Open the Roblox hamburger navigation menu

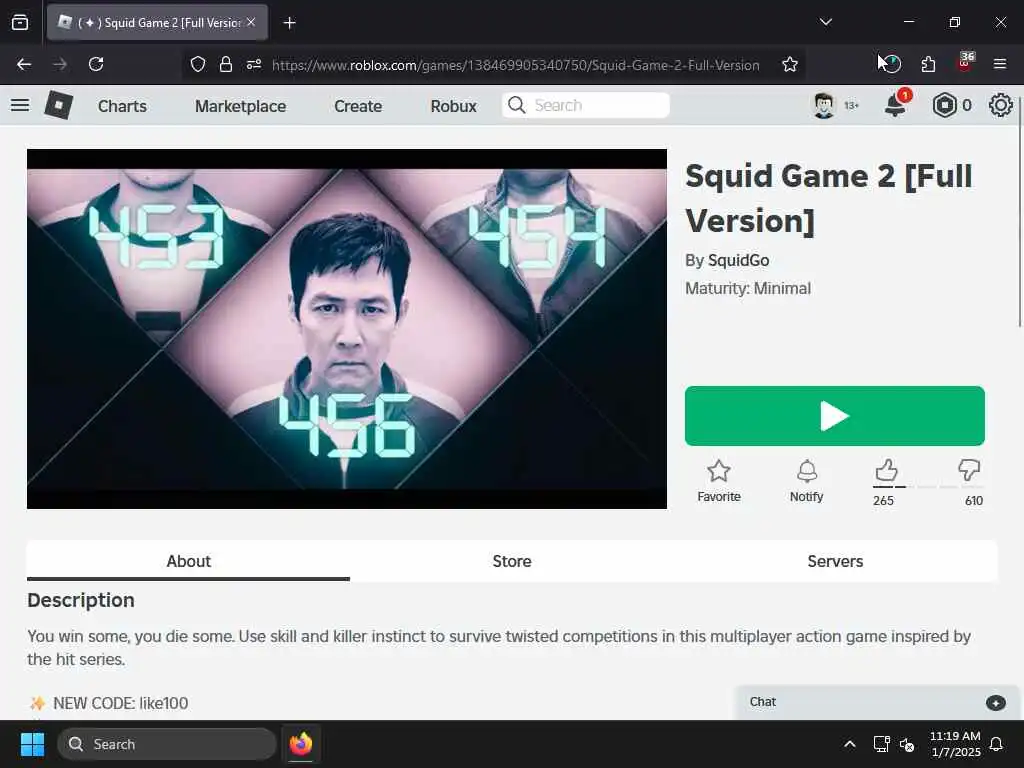20,105
